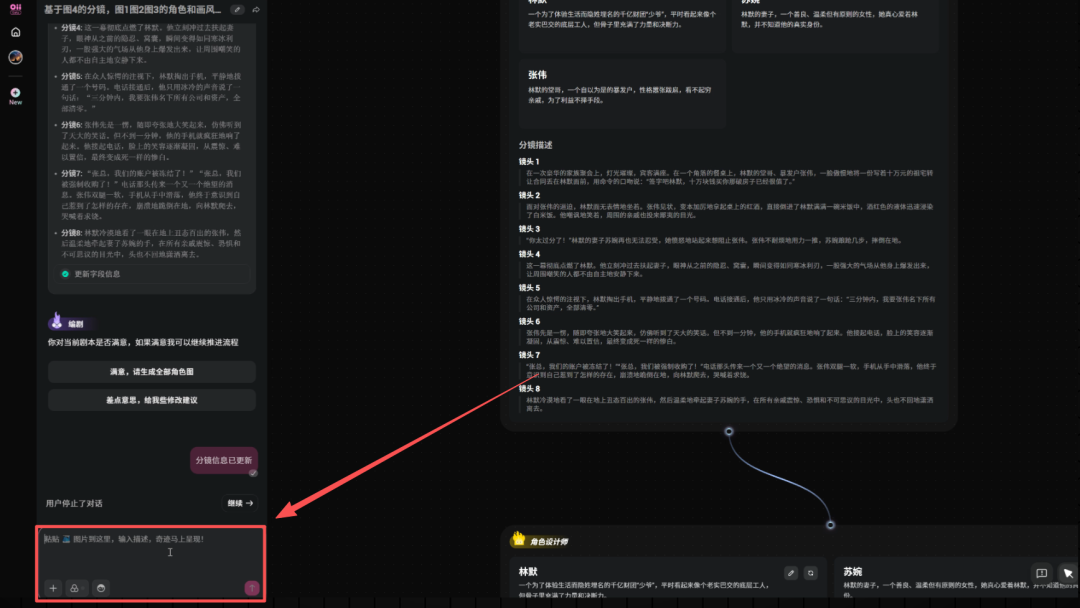Click 差点意思，给我整修改建议 button
This screenshot has width=1080, height=608.
point(151,399)
